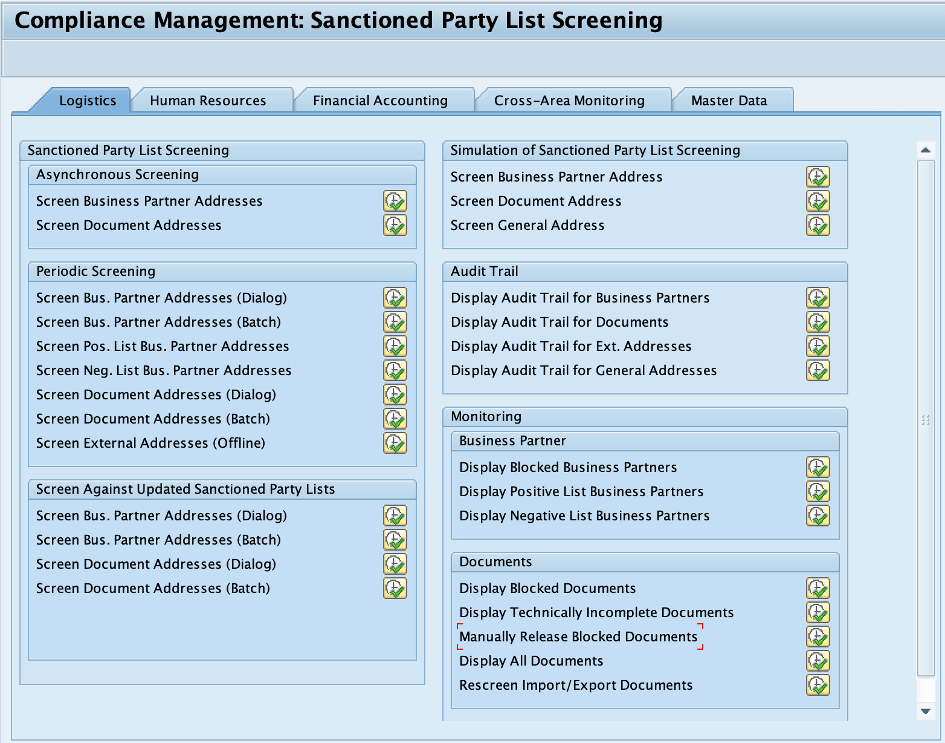Execute Screen External Addresses (Offline) icon
Image resolution: width=945 pixels, height=743 pixels.
point(395,443)
